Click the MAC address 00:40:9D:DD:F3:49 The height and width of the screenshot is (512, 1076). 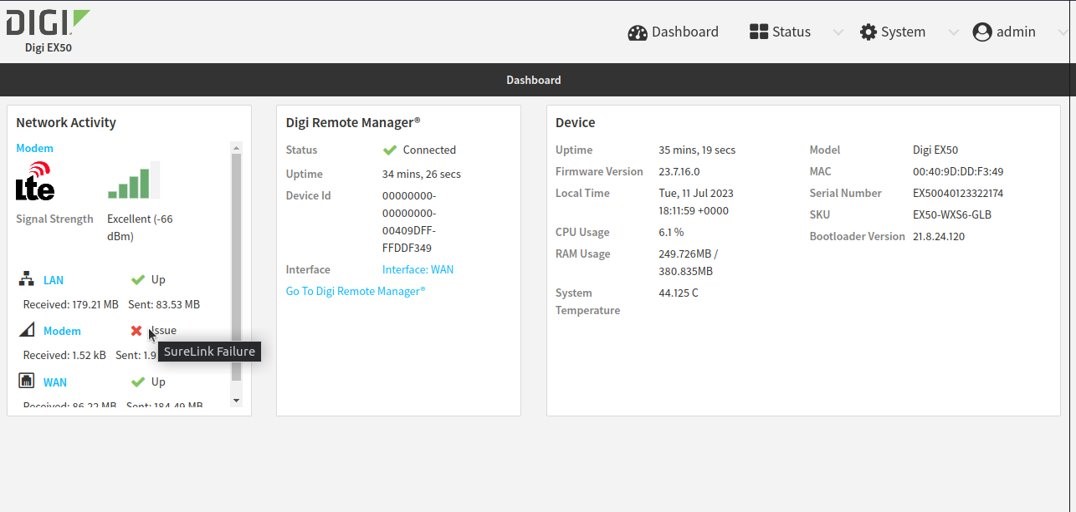[x=958, y=172]
